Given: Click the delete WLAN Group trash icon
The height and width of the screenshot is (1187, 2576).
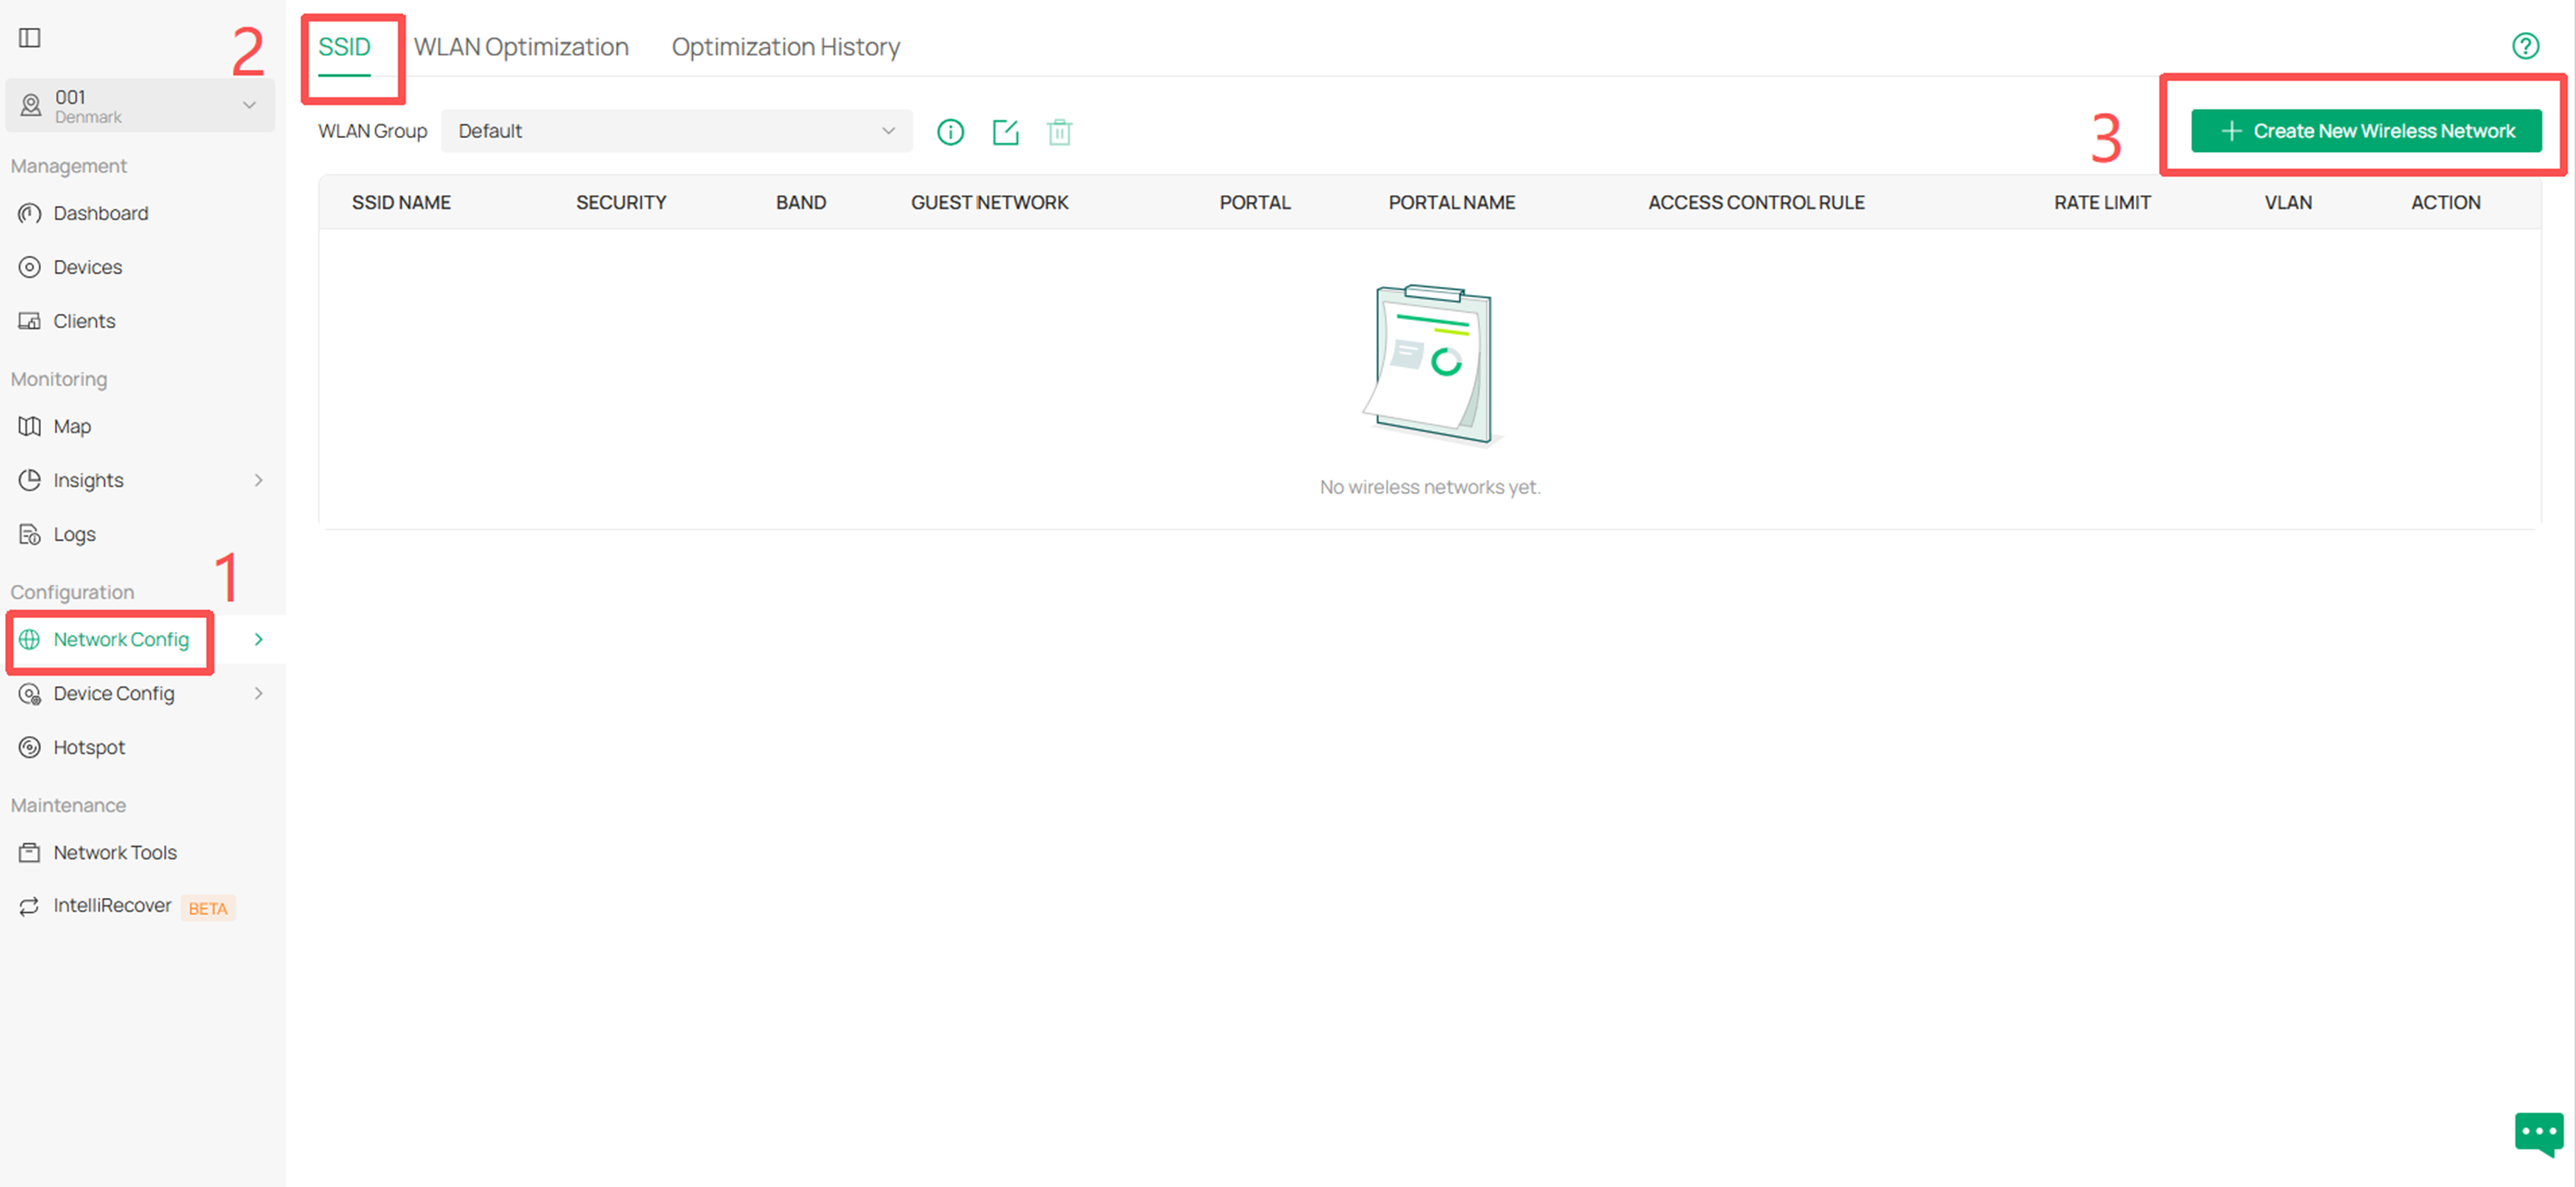Looking at the screenshot, I should coord(1059,132).
